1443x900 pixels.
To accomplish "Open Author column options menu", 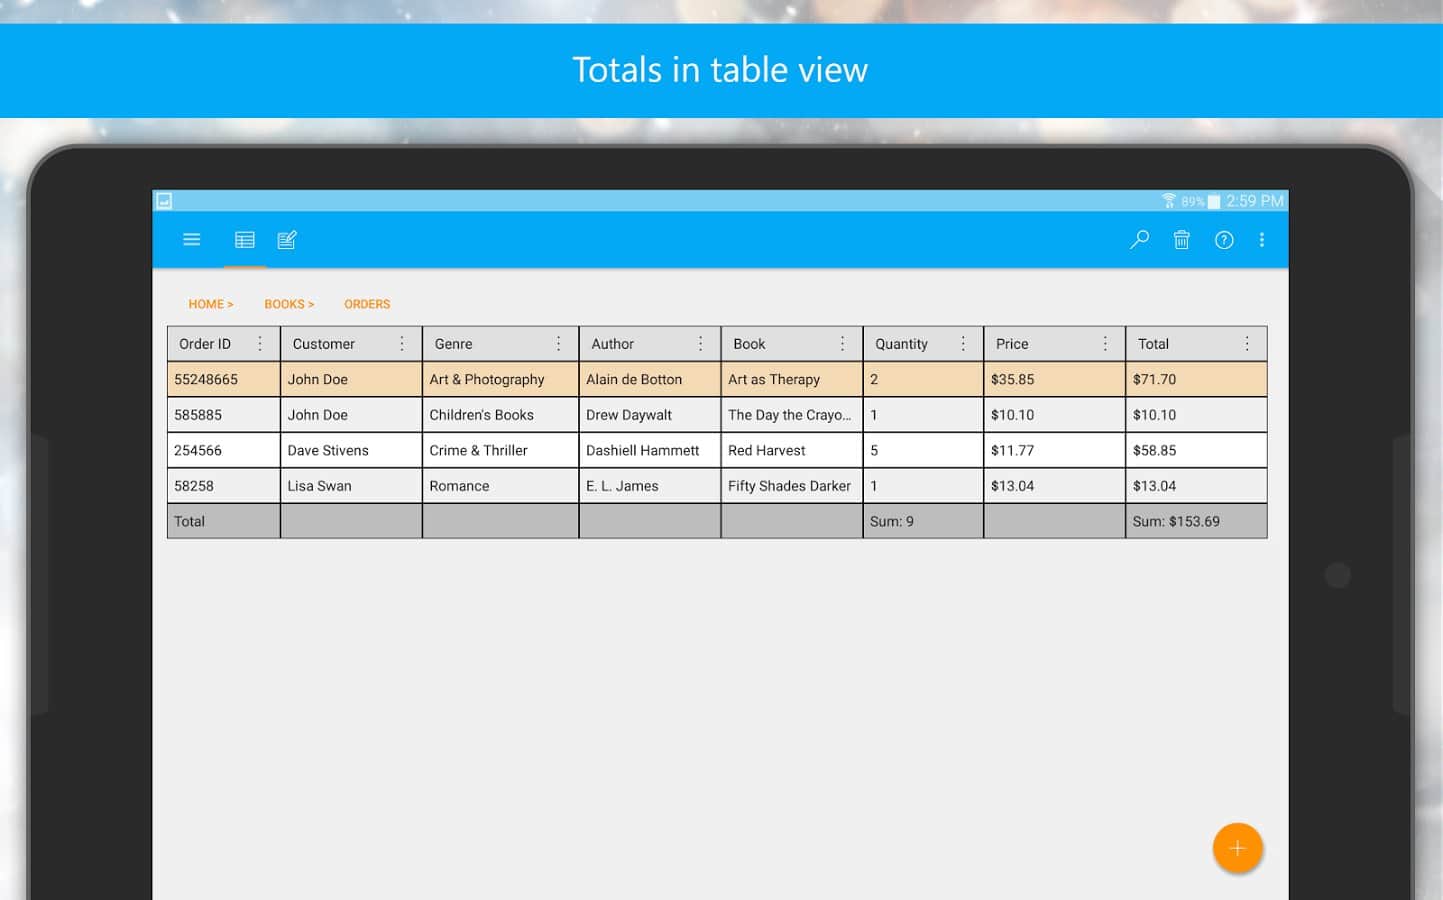I will (700, 344).
